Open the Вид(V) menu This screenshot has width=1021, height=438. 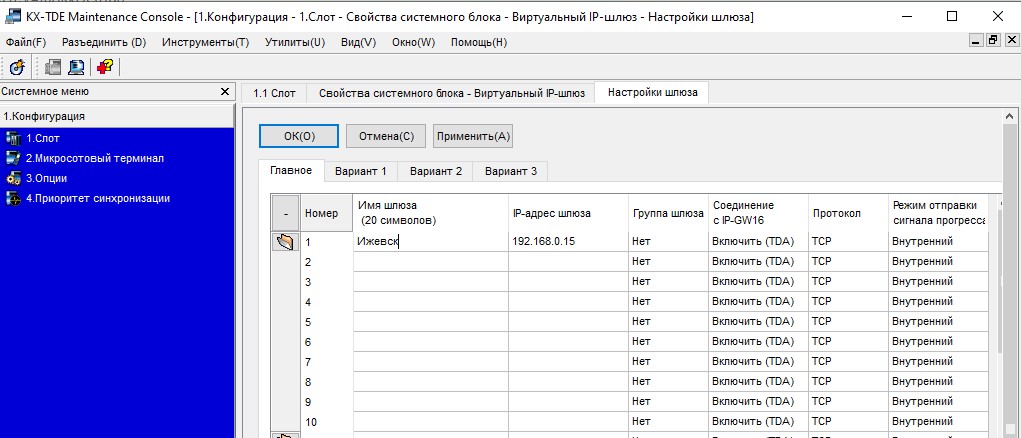359,42
